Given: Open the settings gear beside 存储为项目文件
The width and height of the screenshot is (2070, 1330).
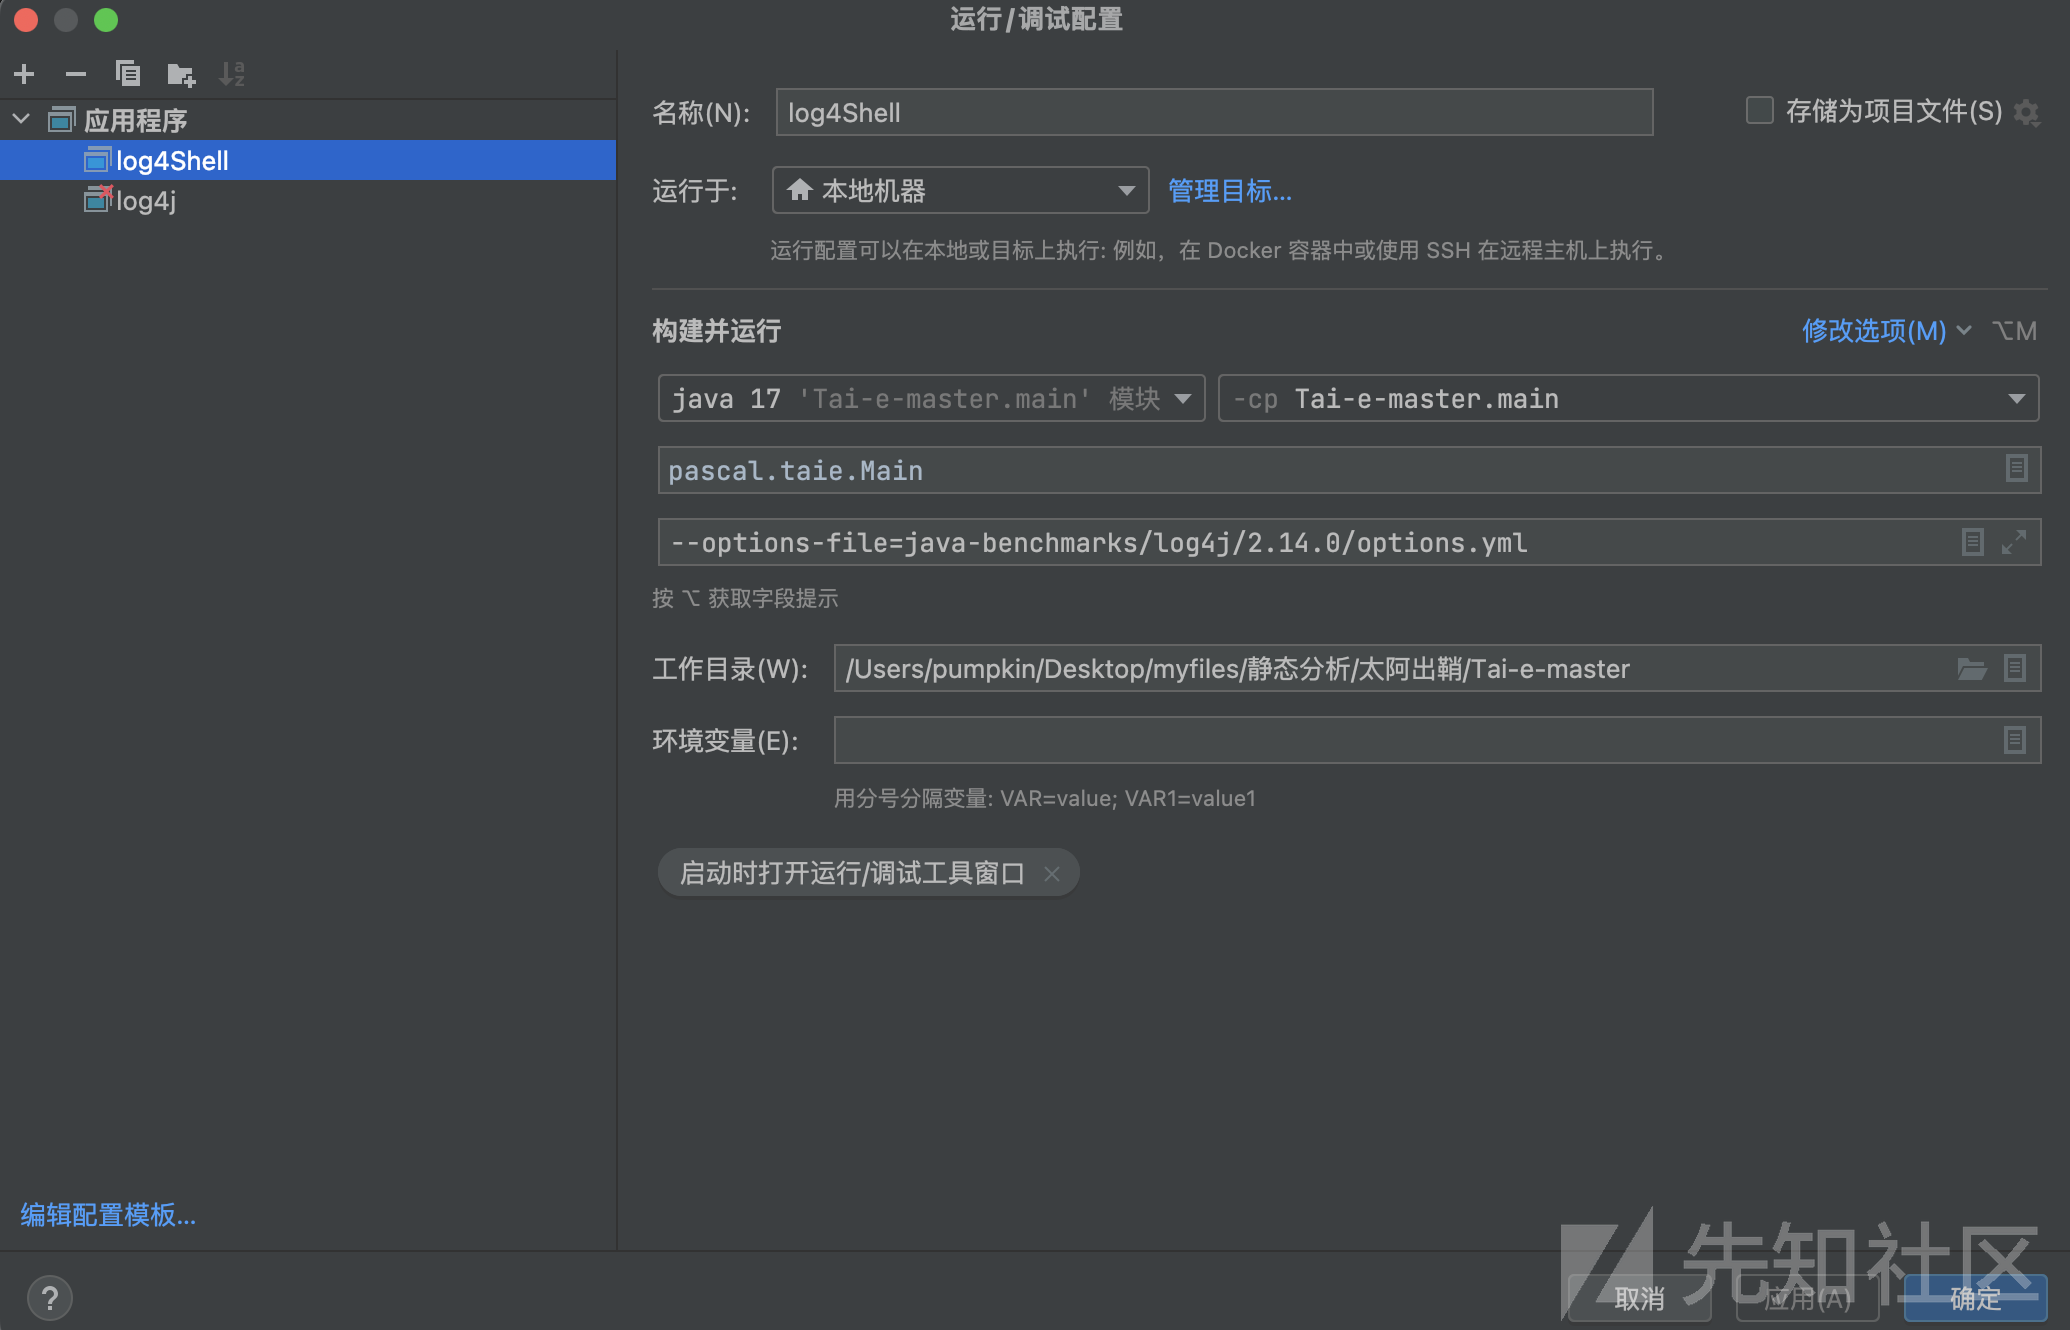Looking at the screenshot, I should pos(2027,113).
